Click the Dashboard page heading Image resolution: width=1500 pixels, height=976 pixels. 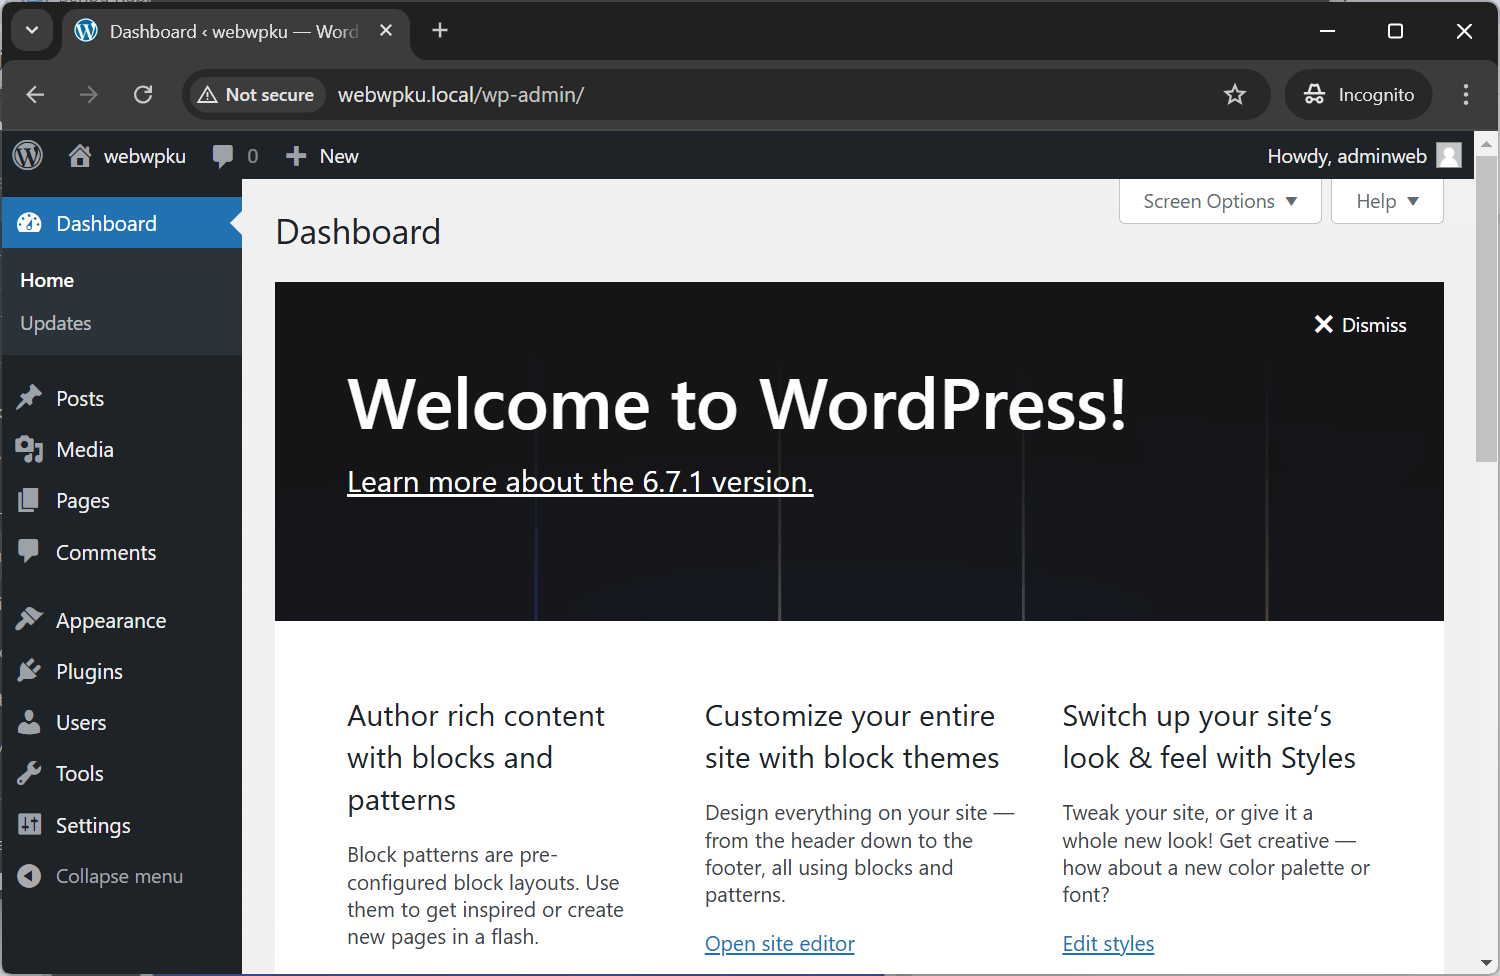pos(358,232)
